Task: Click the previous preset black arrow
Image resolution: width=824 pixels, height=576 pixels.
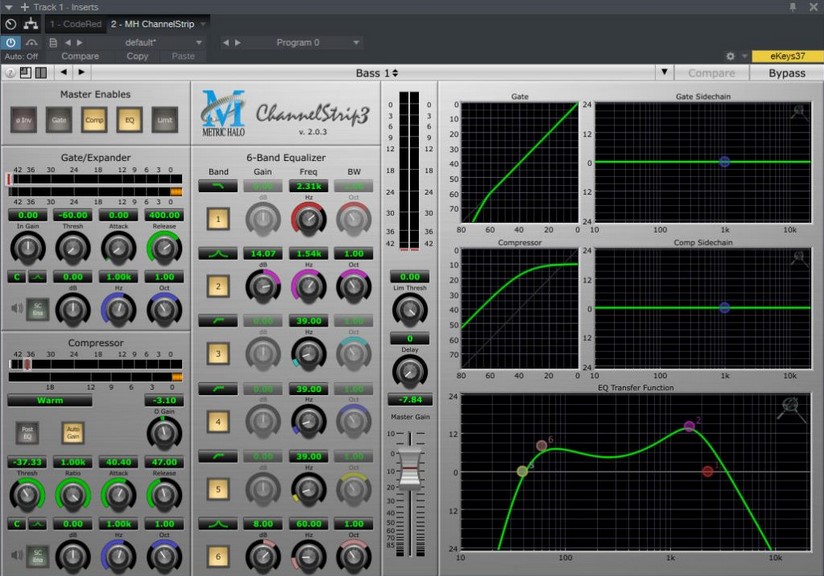Action: tap(64, 72)
